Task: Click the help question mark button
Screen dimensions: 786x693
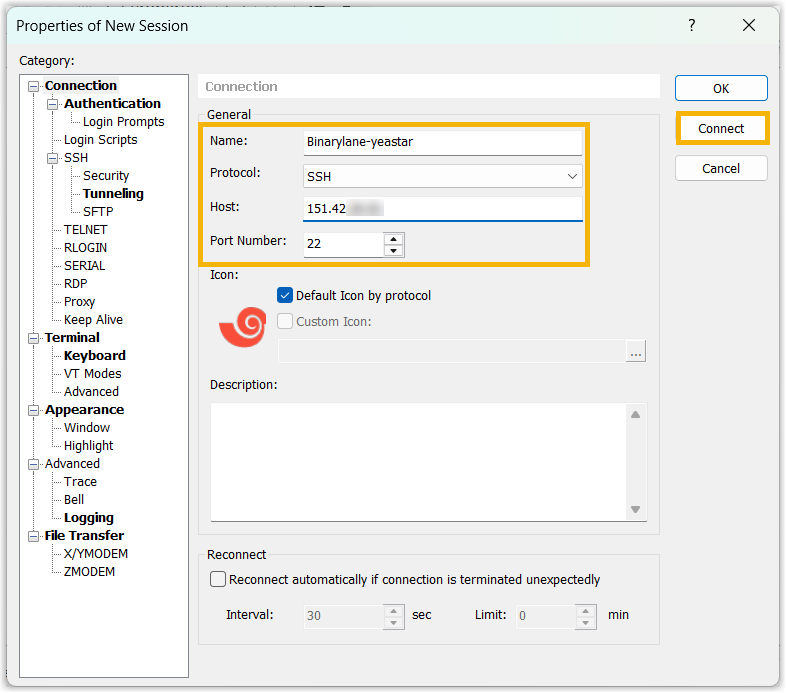Action: click(691, 26)
